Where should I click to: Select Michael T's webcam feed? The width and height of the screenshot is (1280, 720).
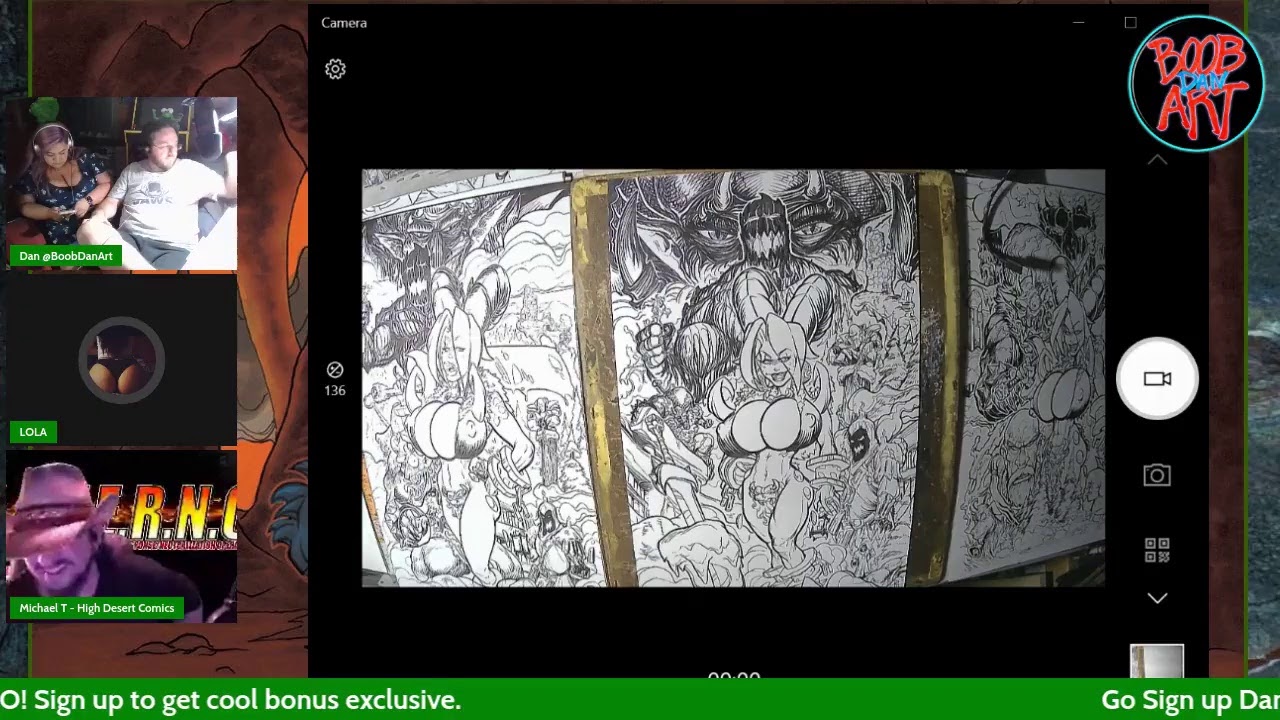coord(122,530)
